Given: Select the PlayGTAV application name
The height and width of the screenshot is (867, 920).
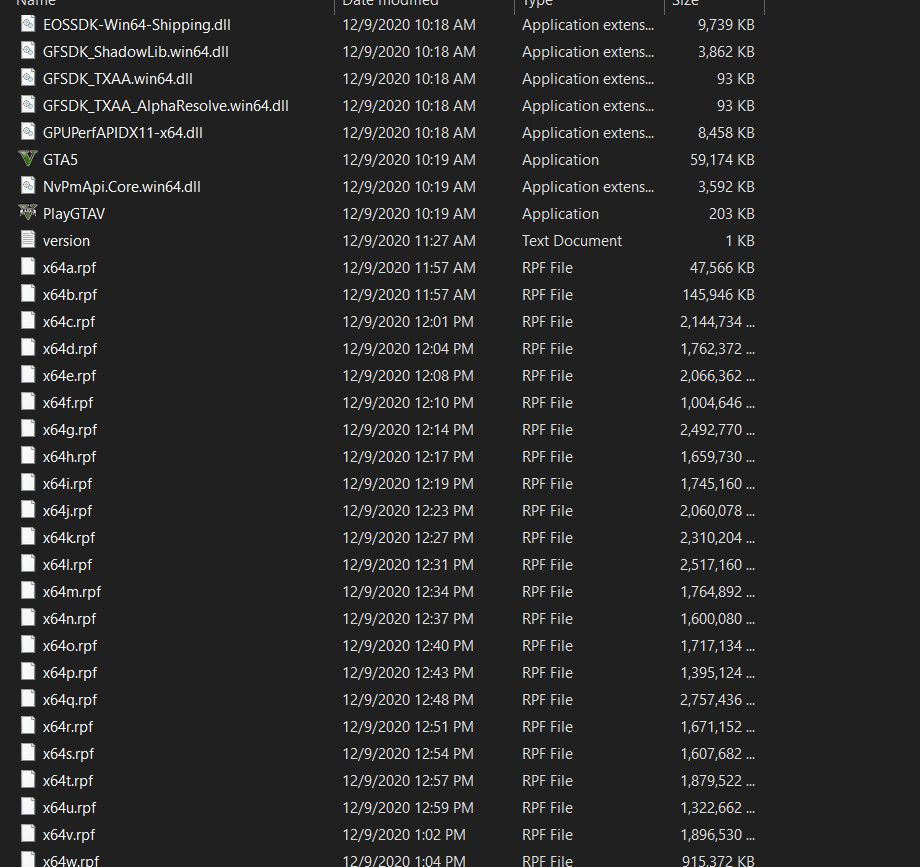Looking at the screenshot, I should point(74,214).
